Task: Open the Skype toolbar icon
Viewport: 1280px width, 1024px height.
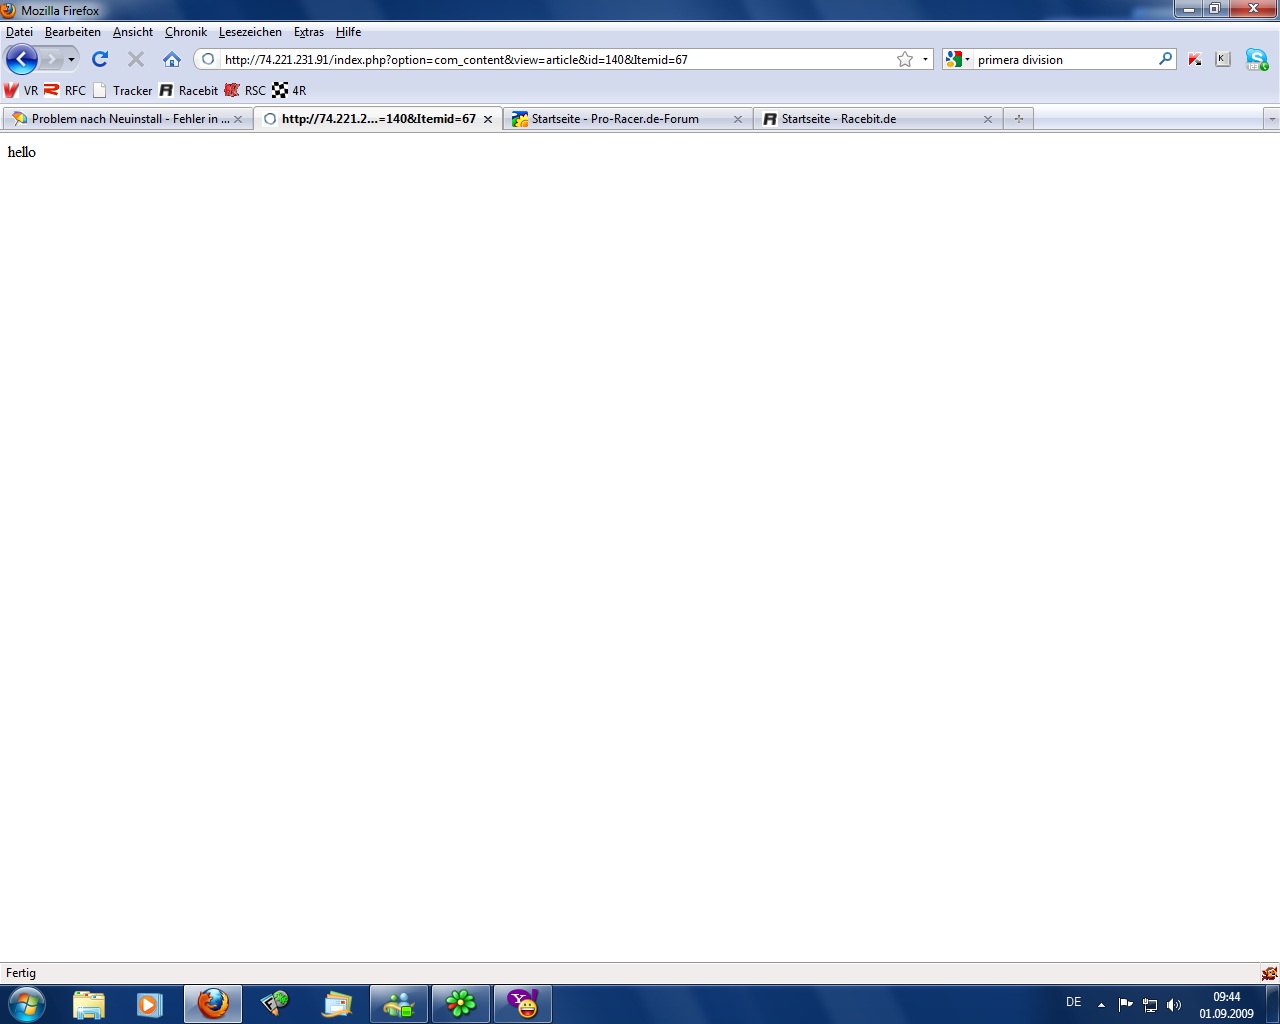Action: (x=1256, y=59)
